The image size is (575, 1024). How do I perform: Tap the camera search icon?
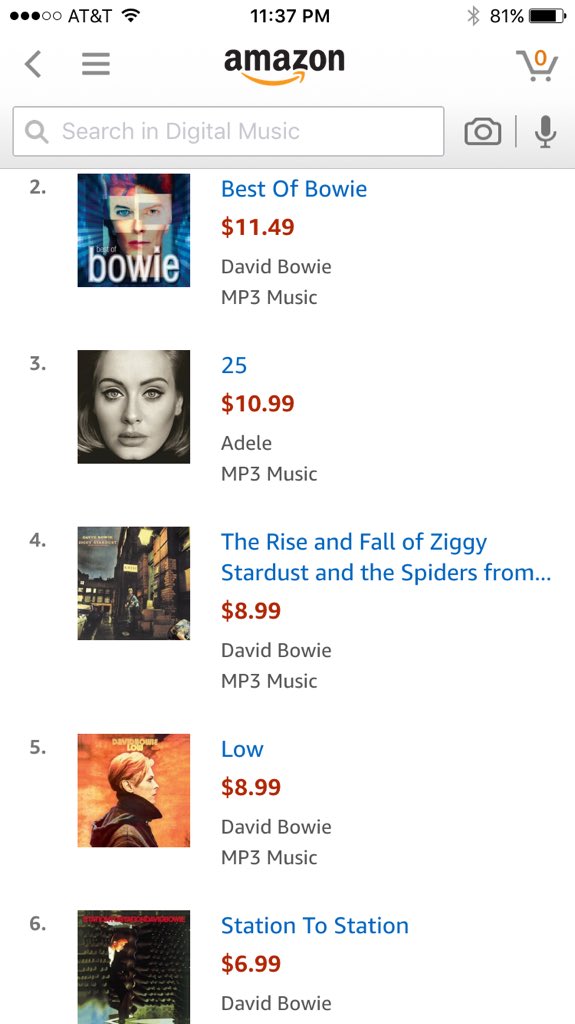(x=483, y=131)
